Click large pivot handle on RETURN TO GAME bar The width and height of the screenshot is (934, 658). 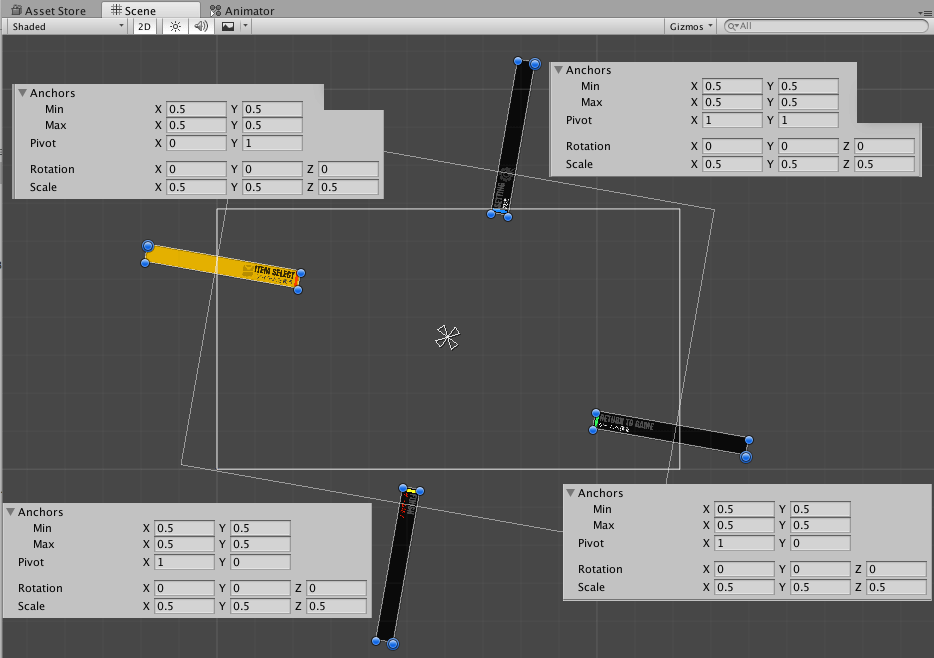coord(746,457)
